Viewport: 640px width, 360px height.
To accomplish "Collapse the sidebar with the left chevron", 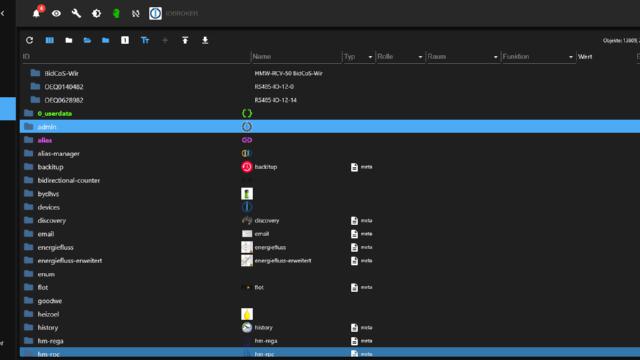I will [3, 13].
